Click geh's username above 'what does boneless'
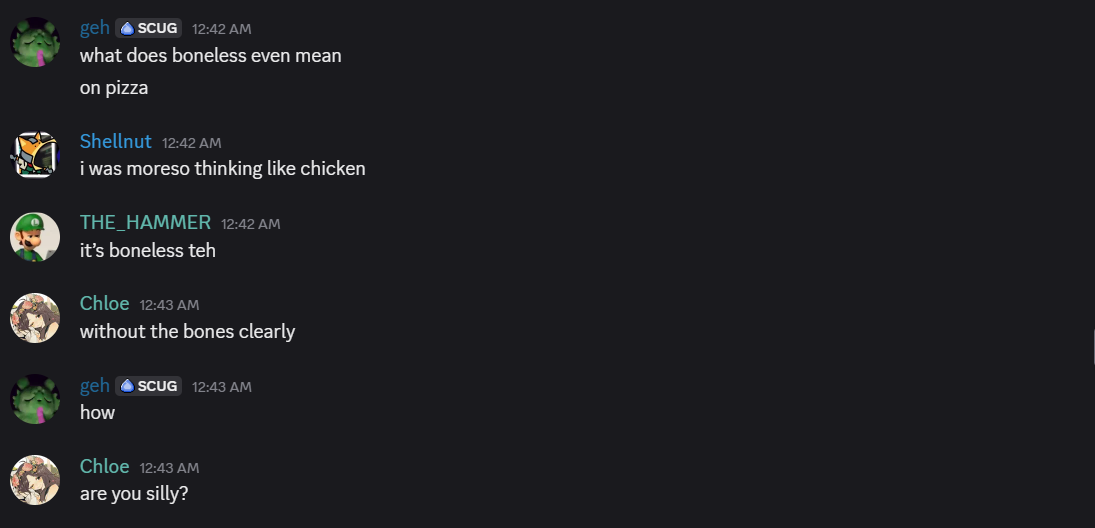Viewport: 1095px width, 528px height. point(94,28)
